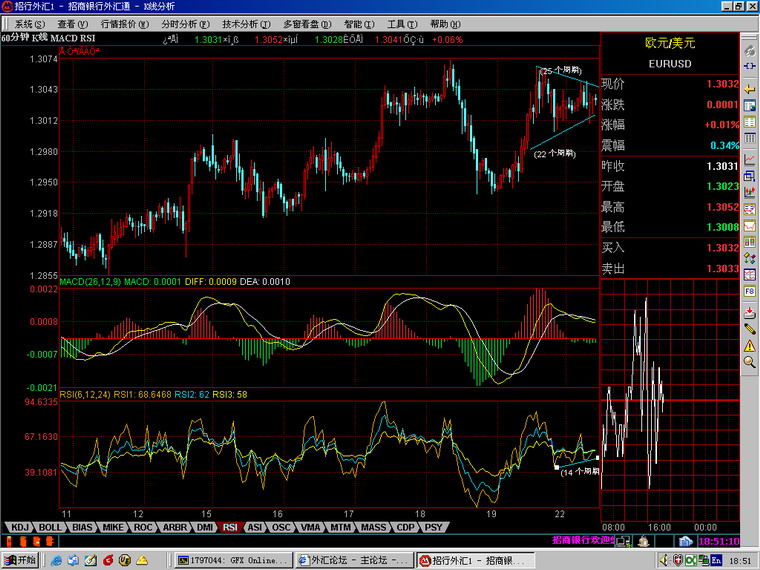Click the 开始 Start button
Screen dimensions: 760x570
20,561
